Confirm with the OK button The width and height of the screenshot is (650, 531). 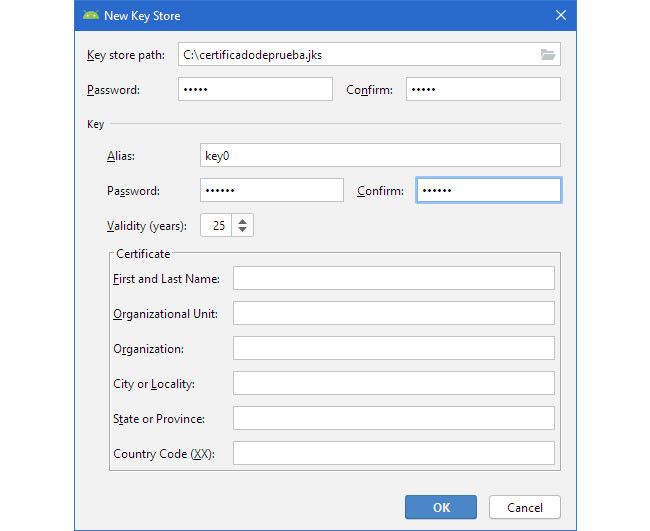(441, 507)
